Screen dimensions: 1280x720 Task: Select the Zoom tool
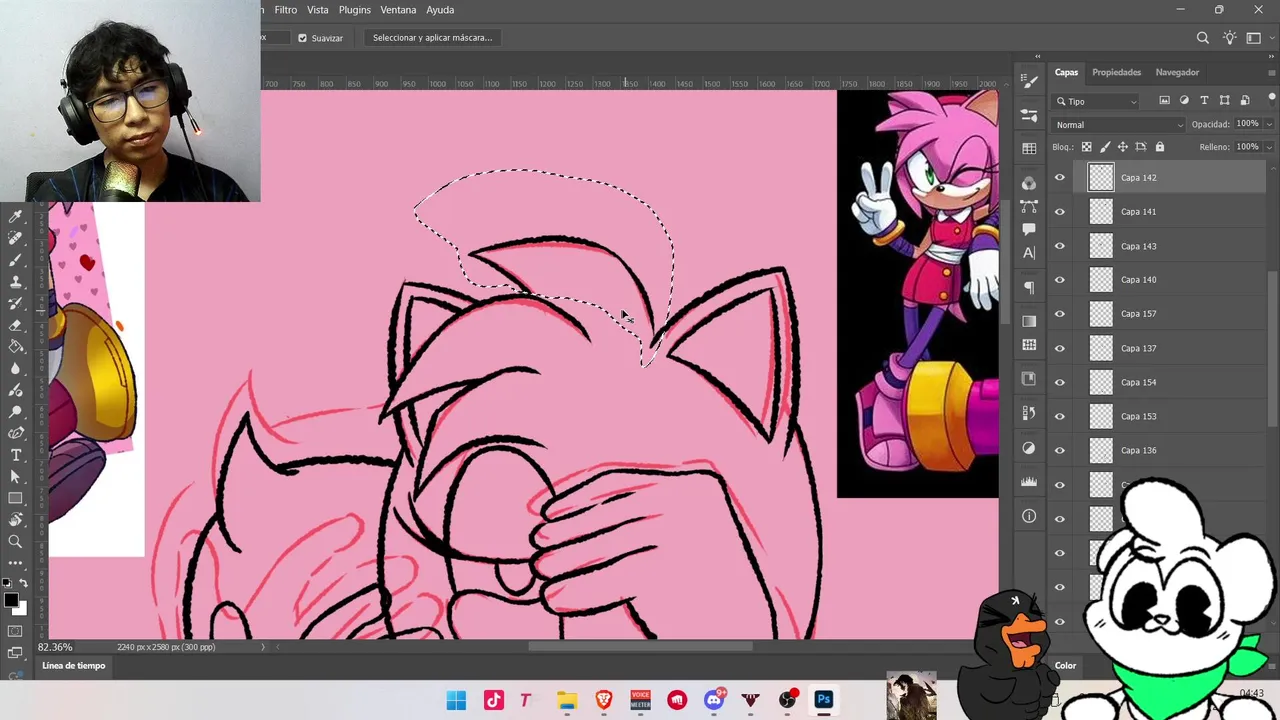[x=15, y=542]
